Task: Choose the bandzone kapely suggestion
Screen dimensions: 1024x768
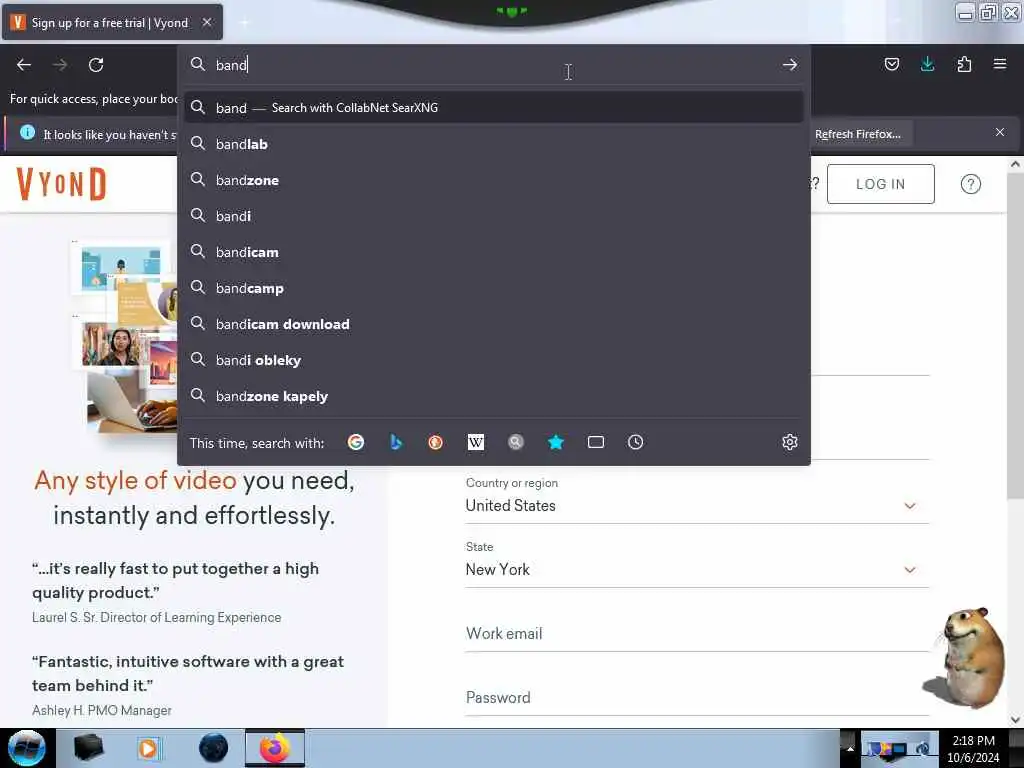Action: (x=494, y=396)
